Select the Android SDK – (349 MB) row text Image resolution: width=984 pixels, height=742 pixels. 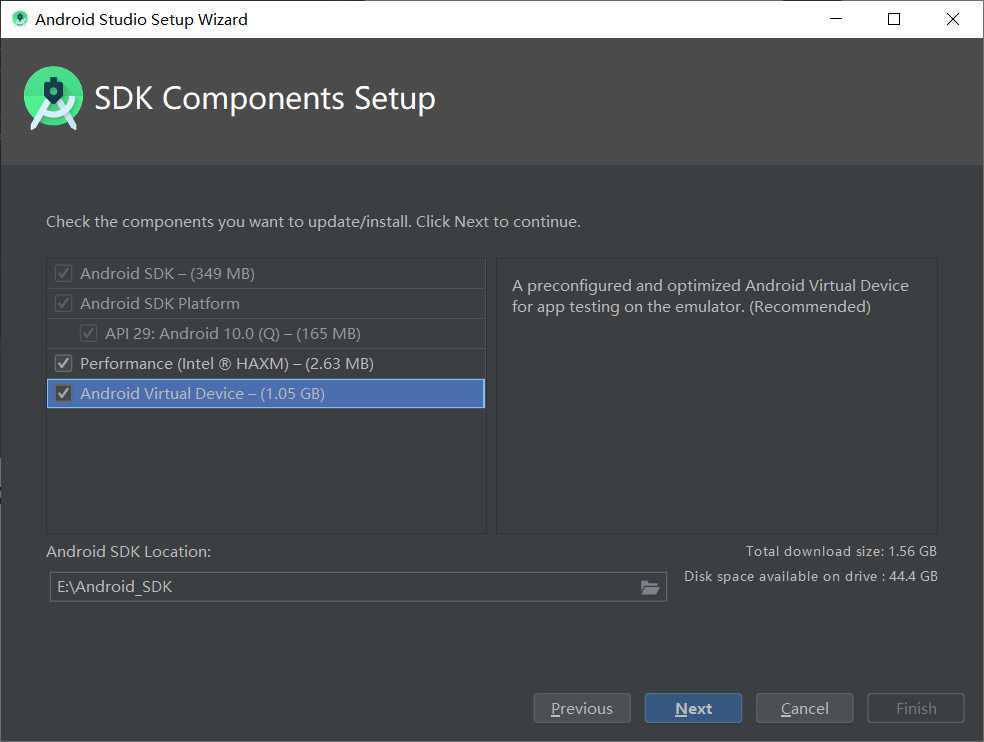click(x=168, y=274)
